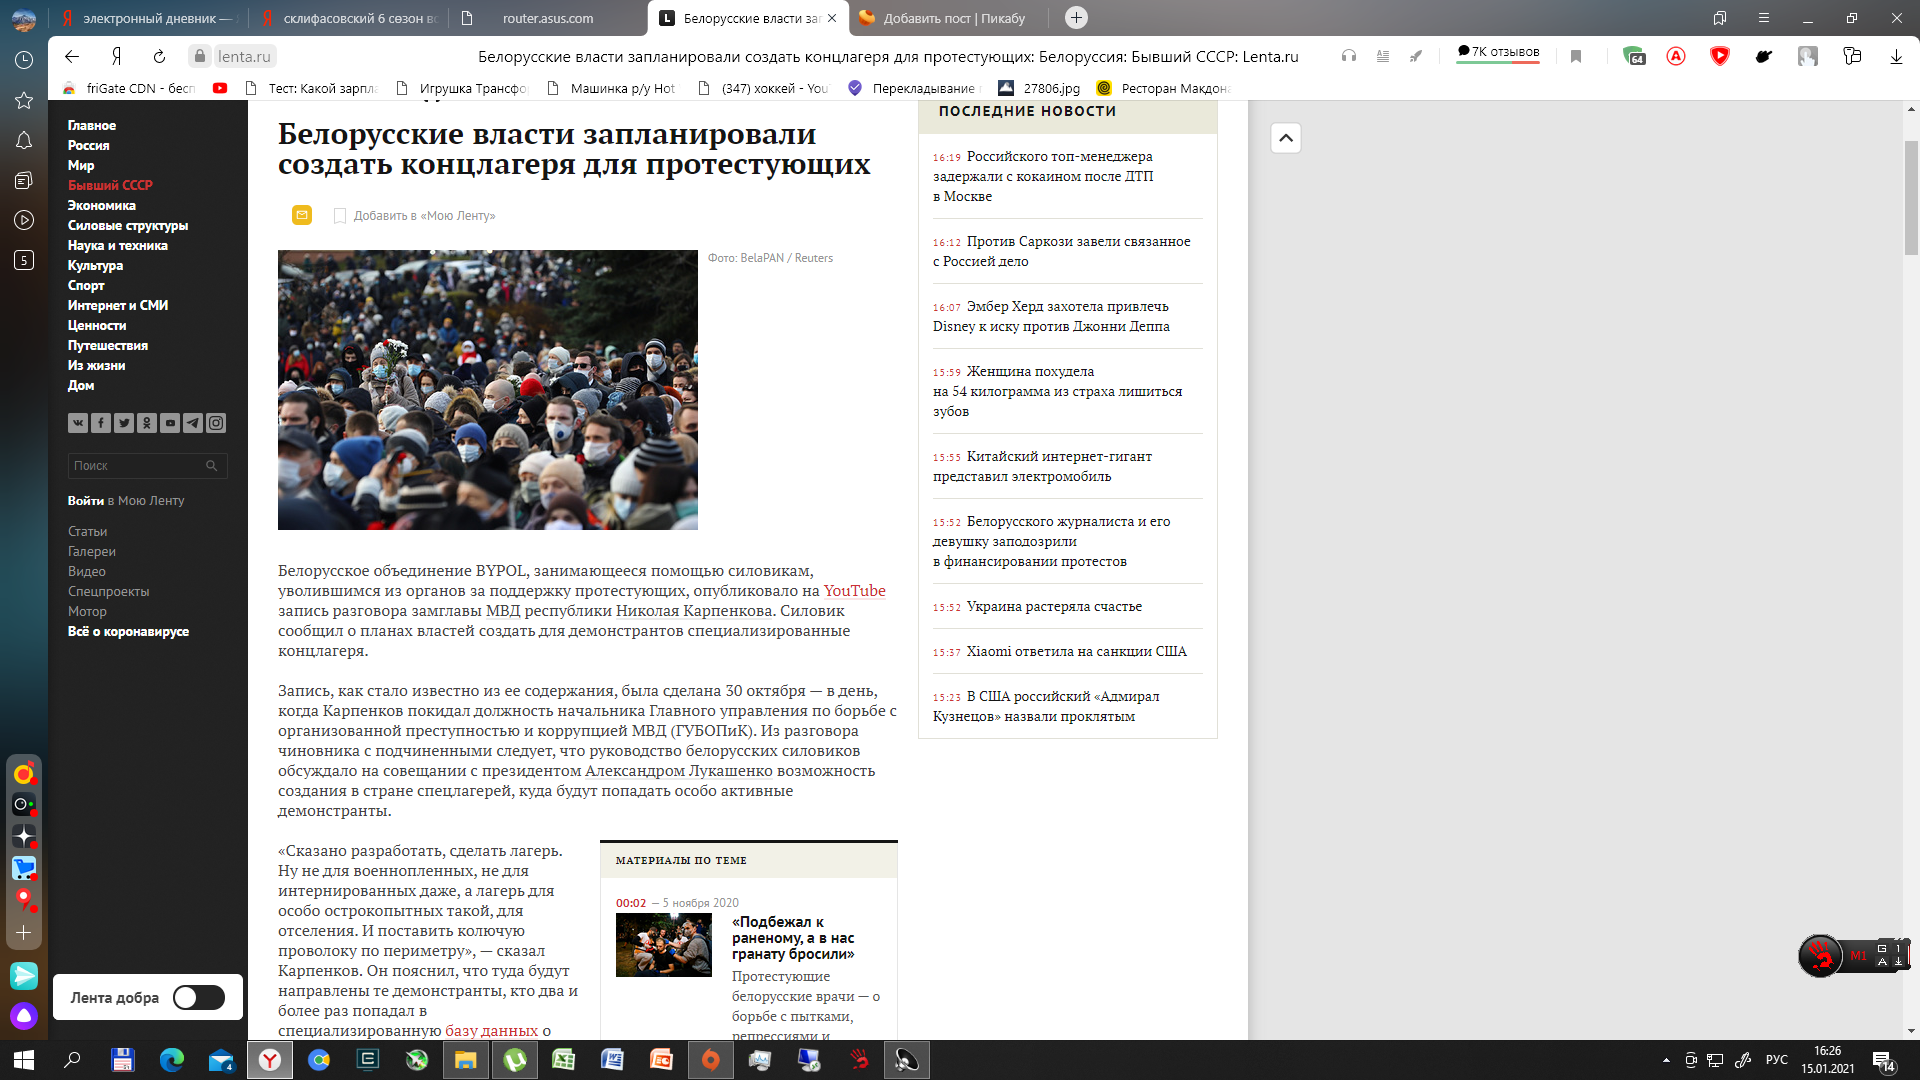
Task: Switch to the router.asus.com tab
Action: pos(547,18)
